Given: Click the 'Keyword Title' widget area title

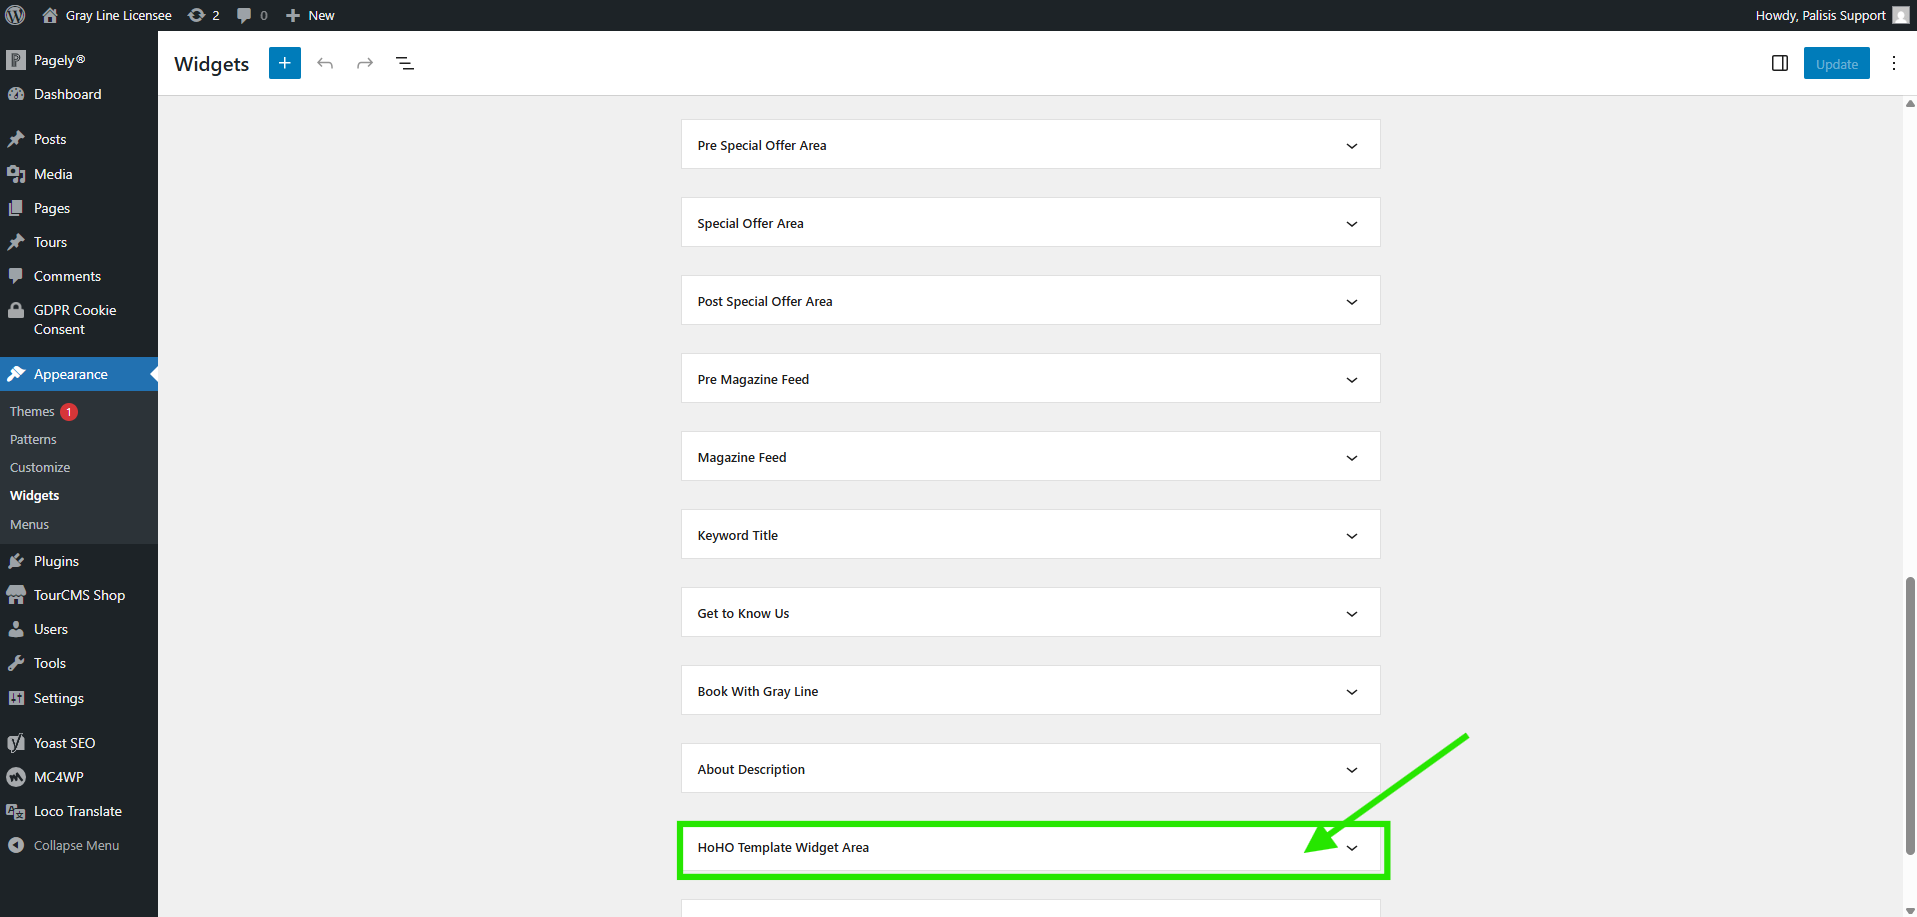Looking at the screenshot, I should pyautogui.click(x=738, y=536).
